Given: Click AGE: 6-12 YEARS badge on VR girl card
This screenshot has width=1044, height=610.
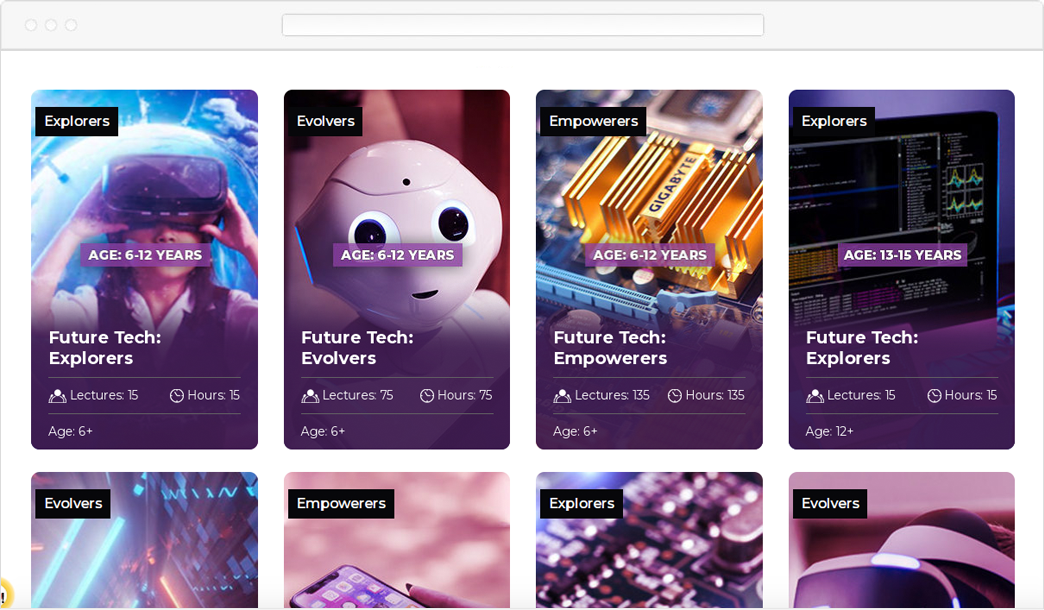Looking at the screenshot, I should [x=145, y=255].
